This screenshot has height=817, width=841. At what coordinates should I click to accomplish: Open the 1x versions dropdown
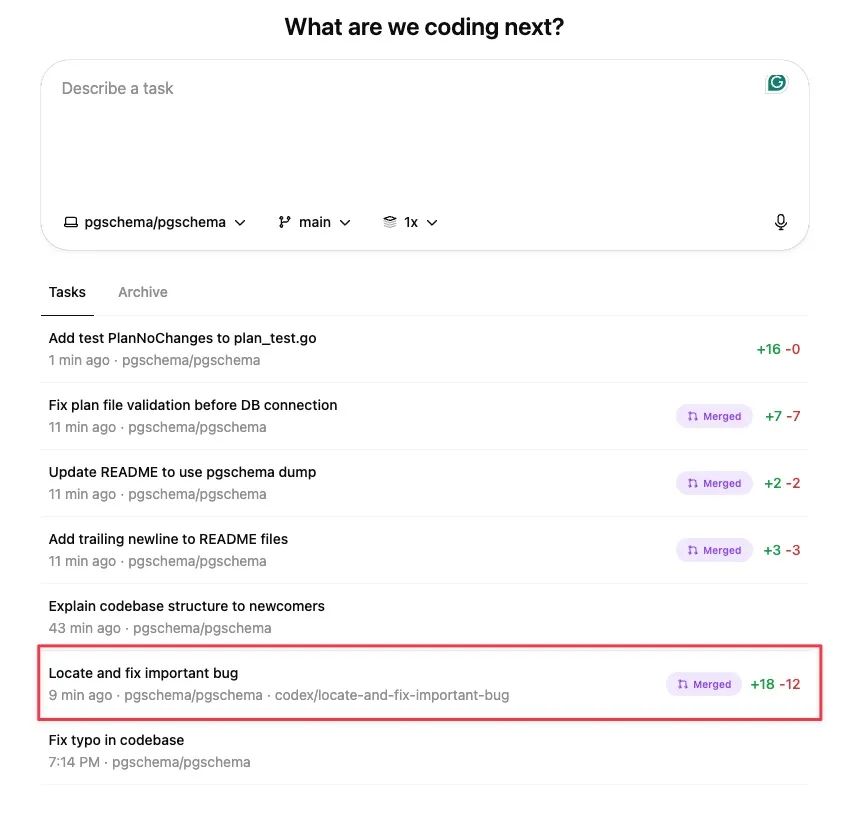[411, 222]
